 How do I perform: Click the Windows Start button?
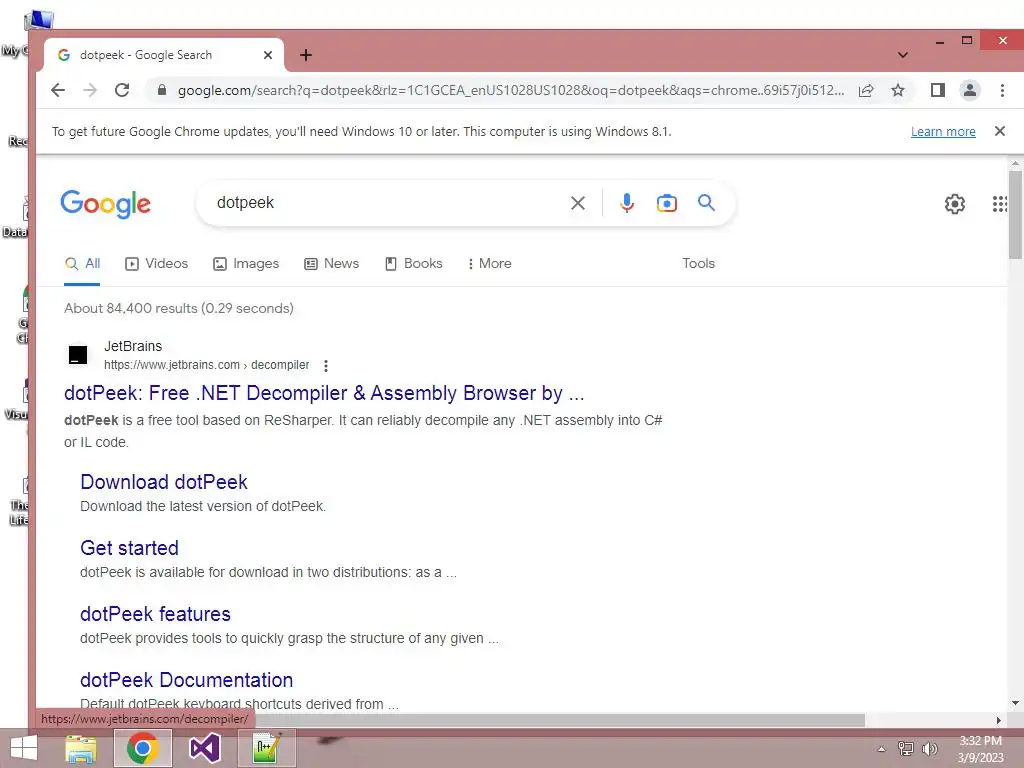tap(24, 748)
